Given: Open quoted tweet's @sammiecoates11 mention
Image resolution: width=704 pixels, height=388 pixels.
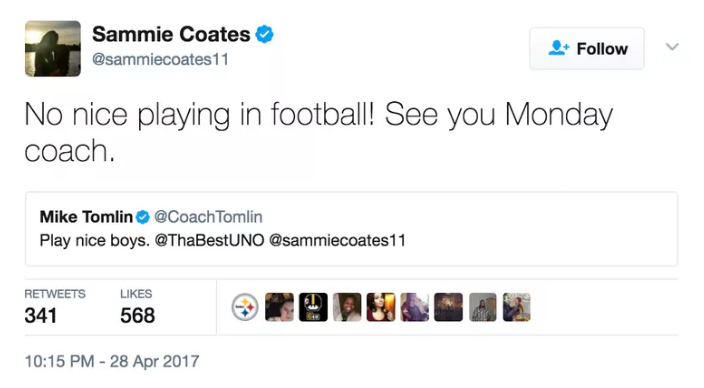Looking at the screenshot, I should click(x=338, y=240).
